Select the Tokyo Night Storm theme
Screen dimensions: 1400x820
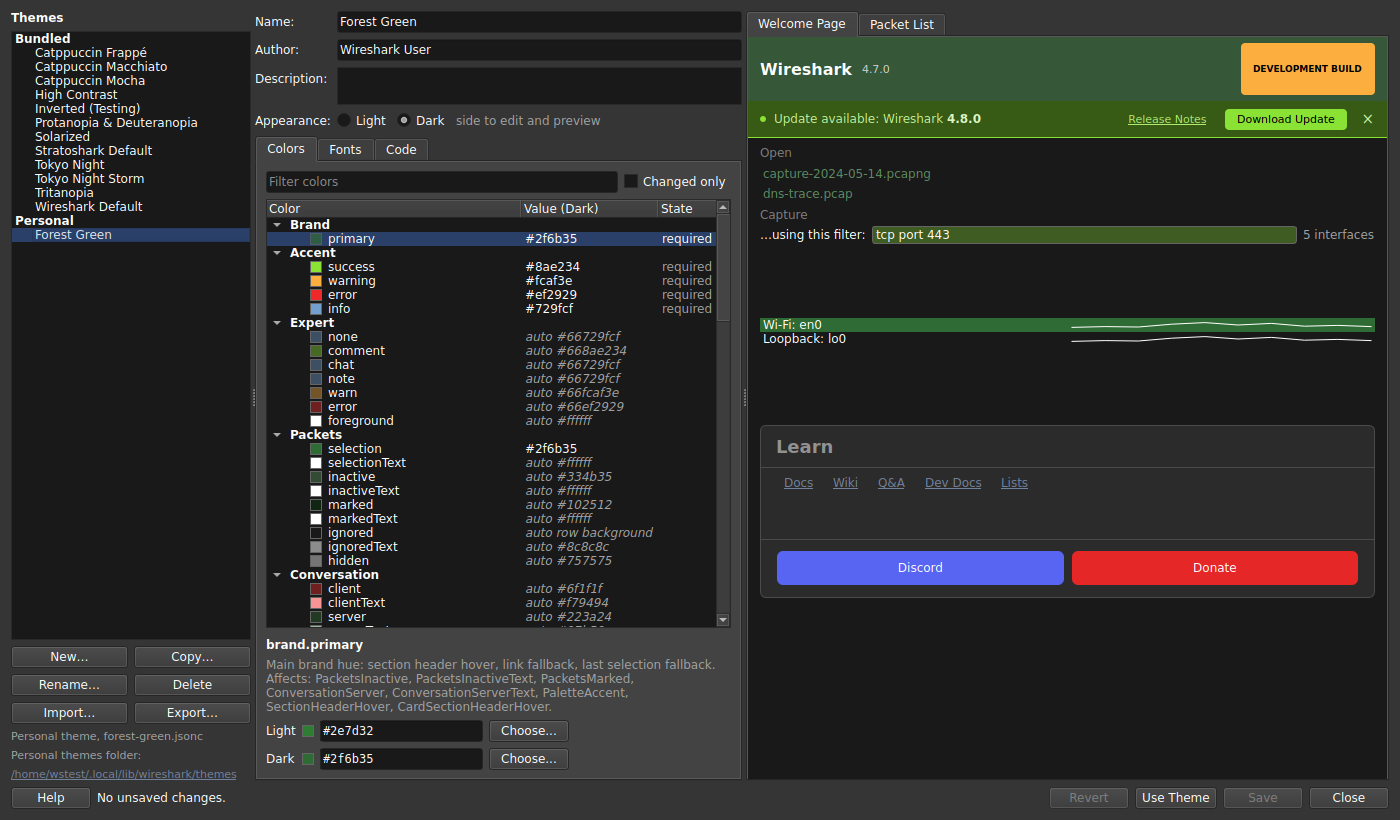[89, 179]
